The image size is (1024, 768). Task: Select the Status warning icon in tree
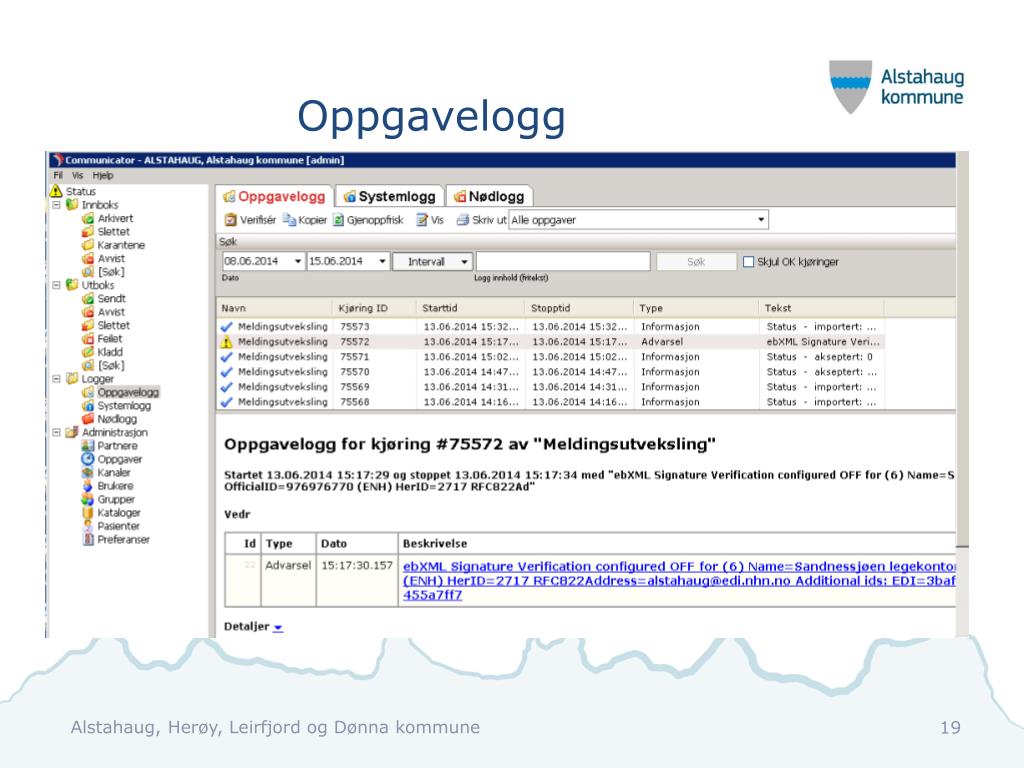56,191
